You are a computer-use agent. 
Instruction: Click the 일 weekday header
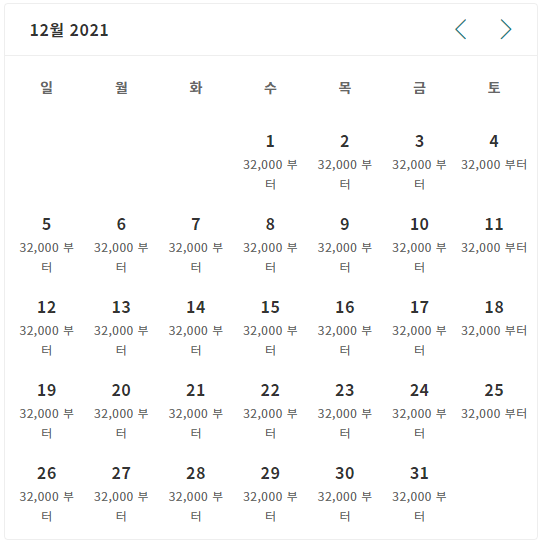click(x=47, y=87)
